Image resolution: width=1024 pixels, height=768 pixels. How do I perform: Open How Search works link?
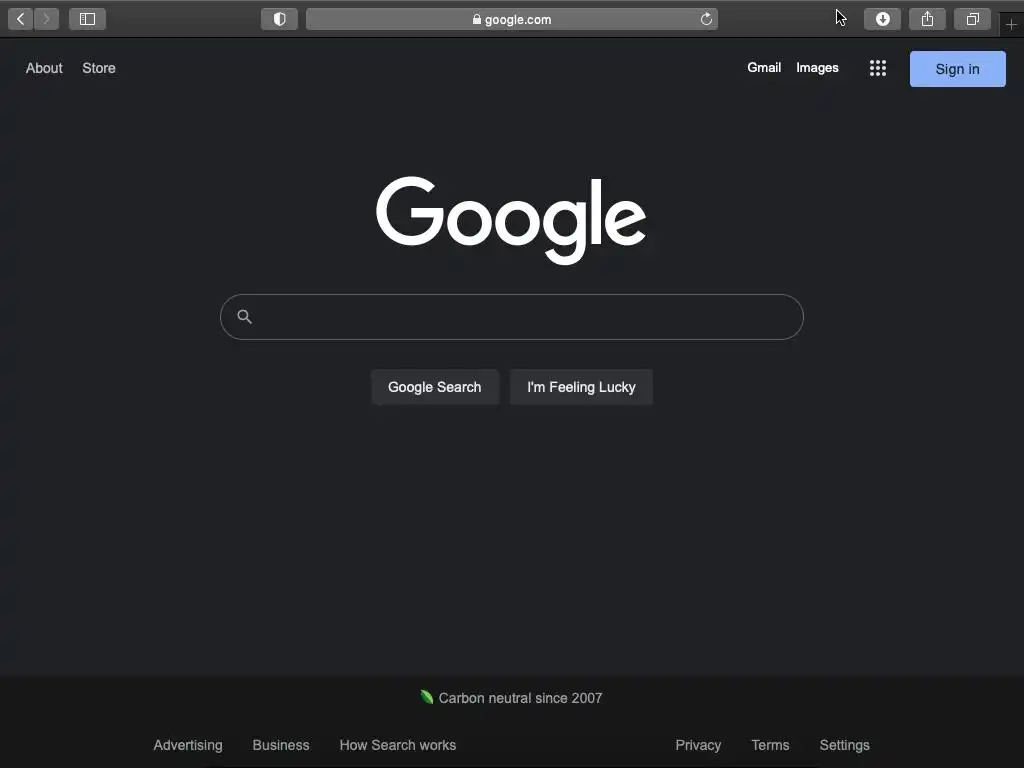click(x=398, y=745)
